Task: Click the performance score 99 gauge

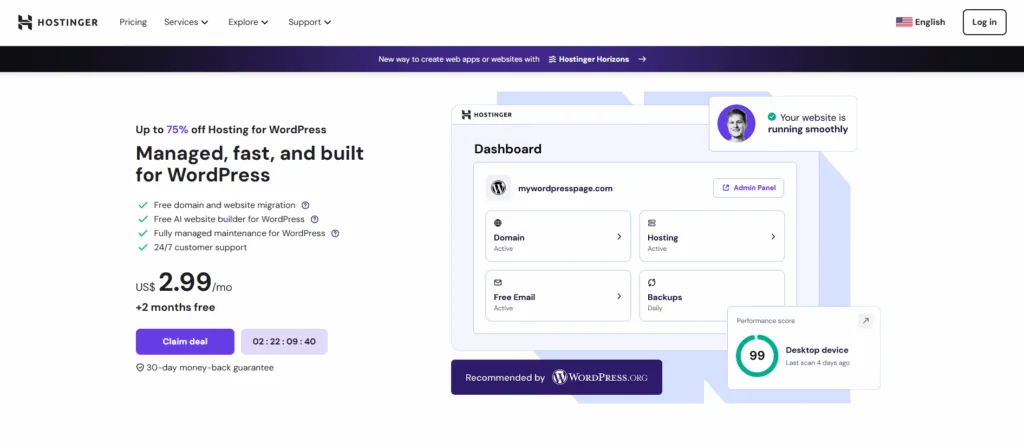Action: tap(757, 356)
